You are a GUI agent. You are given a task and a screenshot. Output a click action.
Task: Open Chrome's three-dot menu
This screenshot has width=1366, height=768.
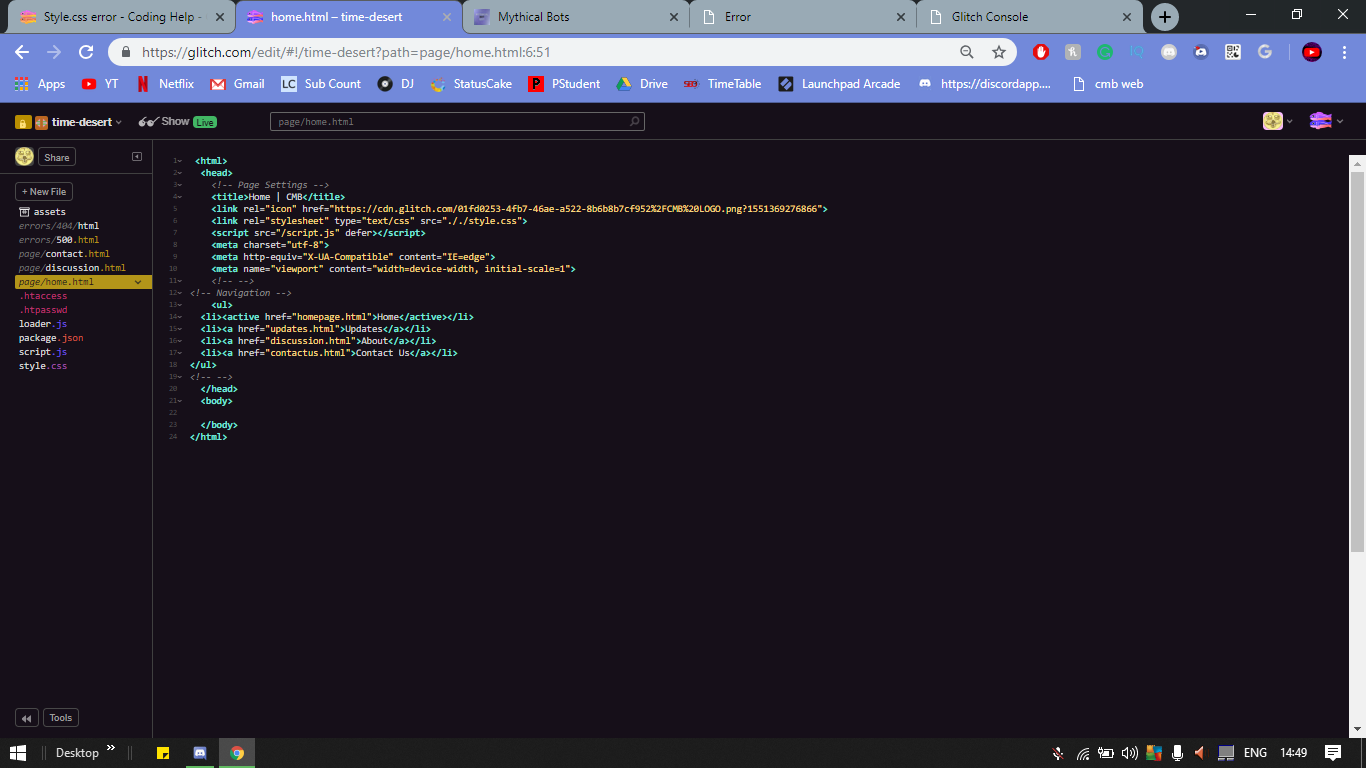1345,52
